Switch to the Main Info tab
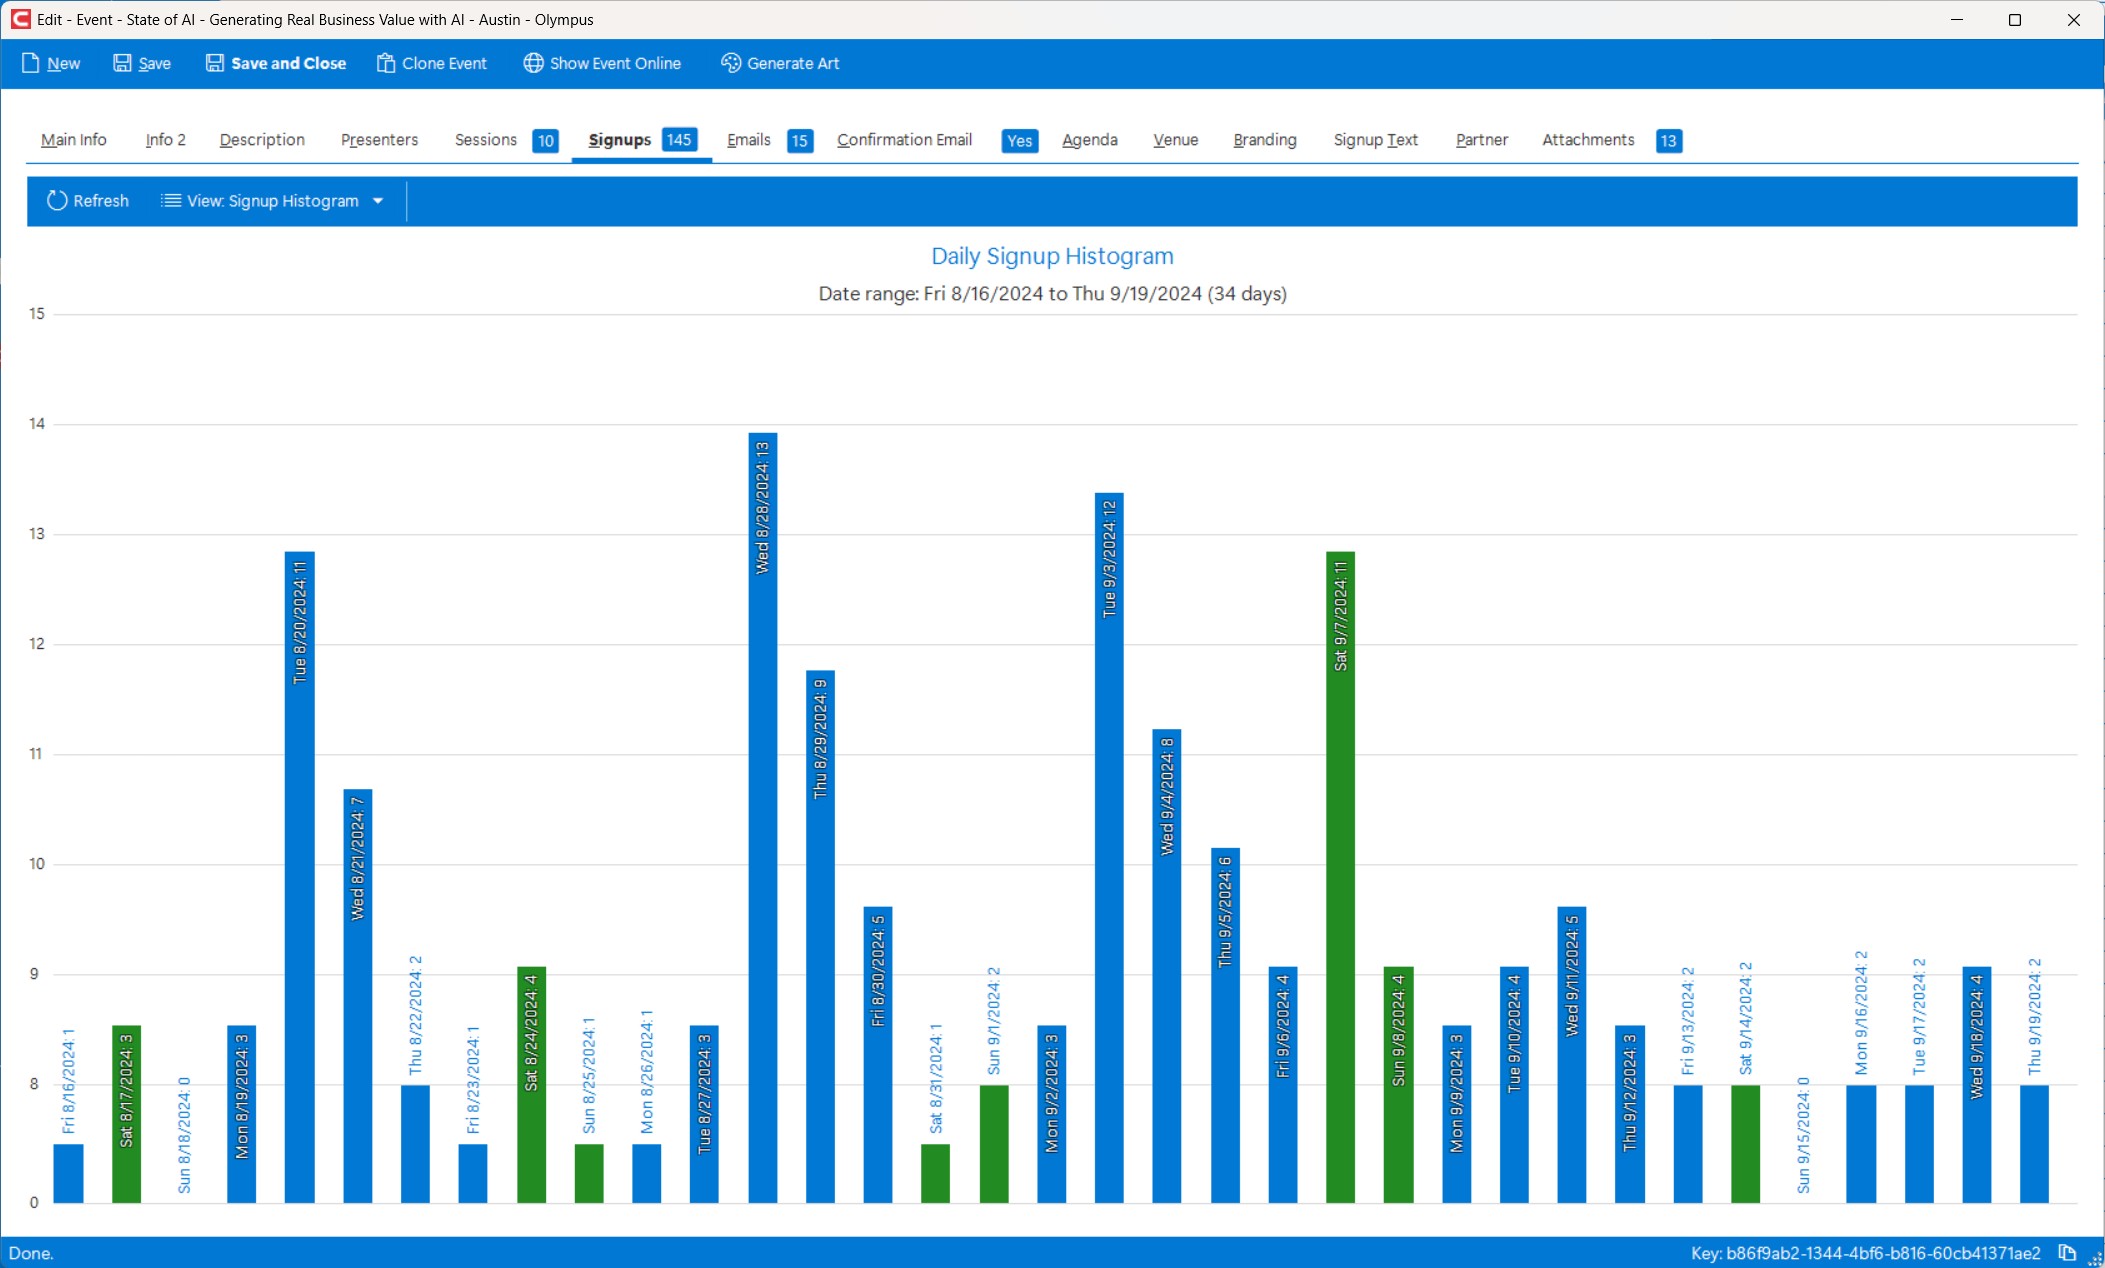Viewport: 2105px width, 1268px height. pyautogui.click(x=74, y=140)
